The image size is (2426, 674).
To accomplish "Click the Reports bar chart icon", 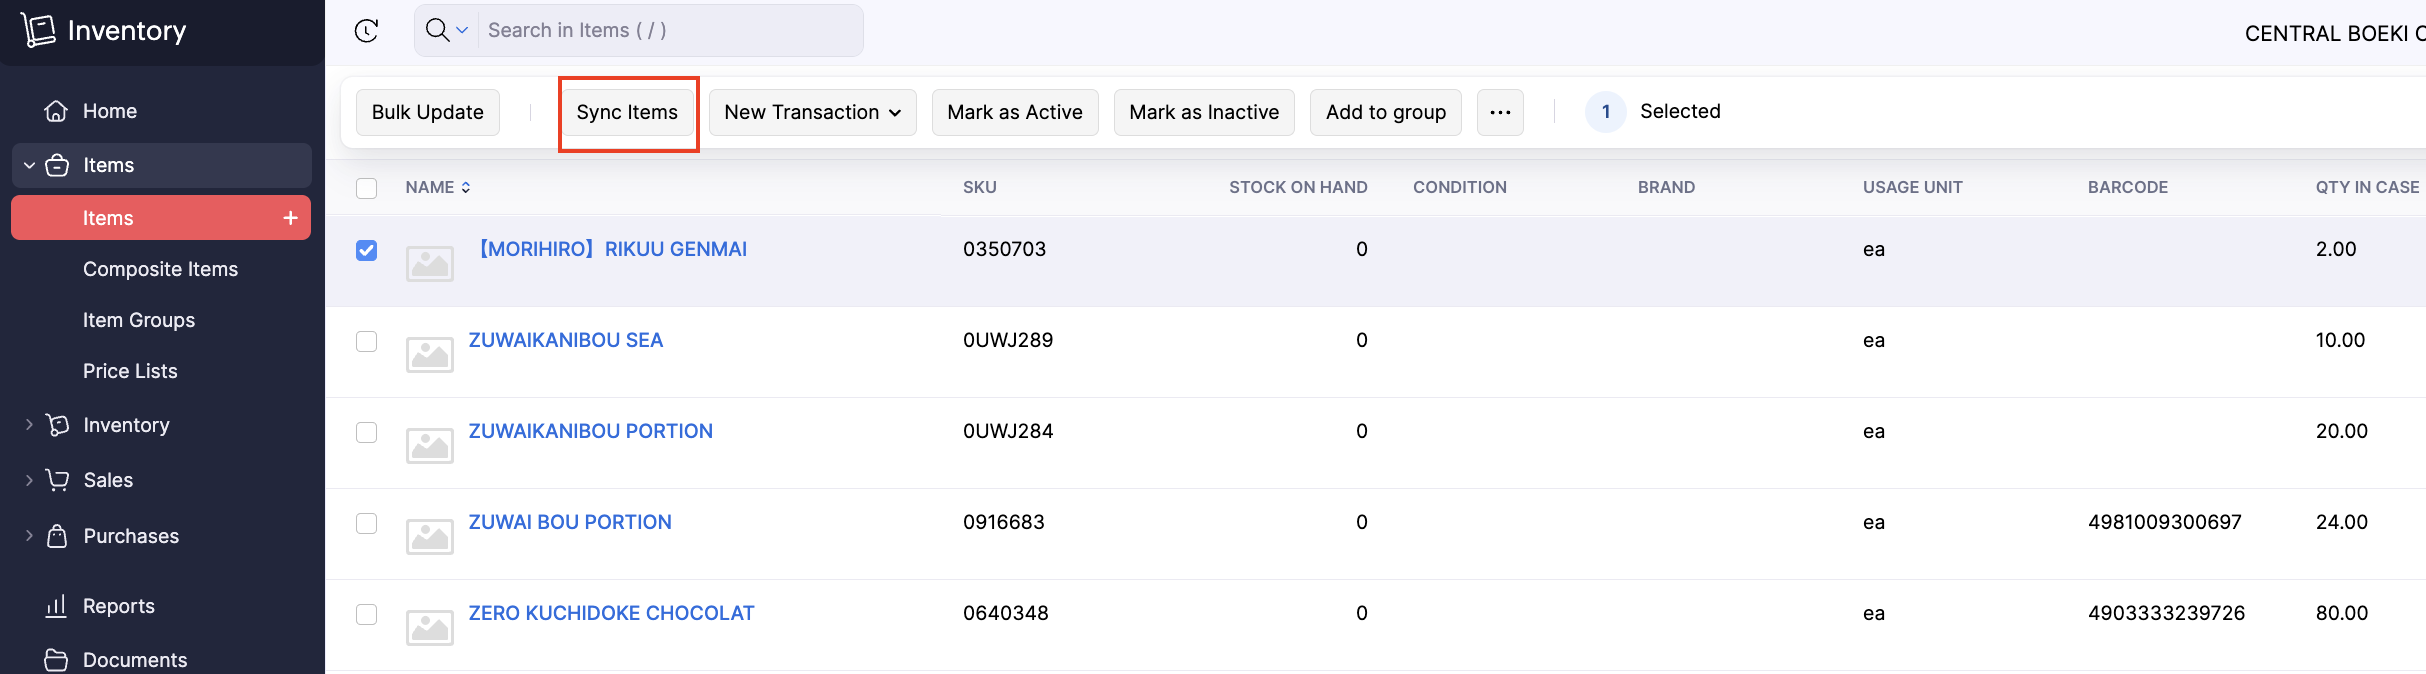I will click(57, 606).
